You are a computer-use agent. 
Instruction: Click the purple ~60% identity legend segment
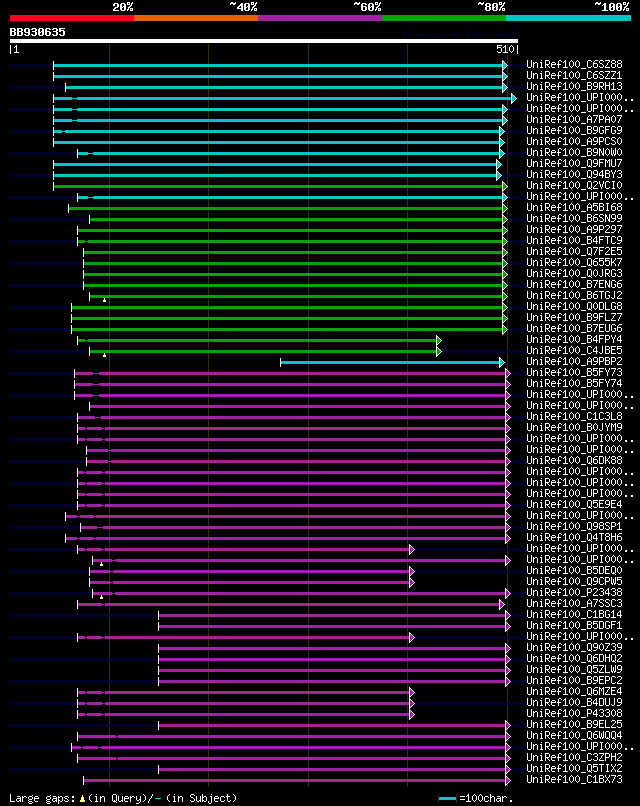click(x=320, y=18)
